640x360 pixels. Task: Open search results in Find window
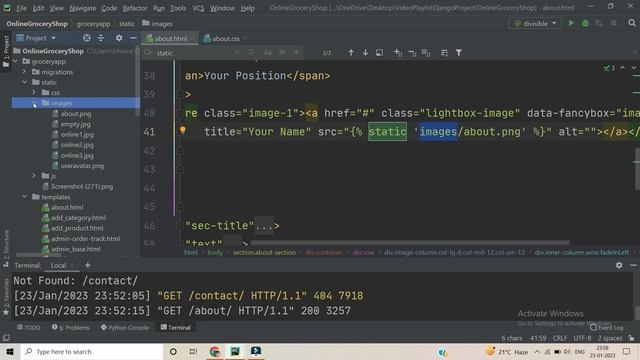click(380, 53)
